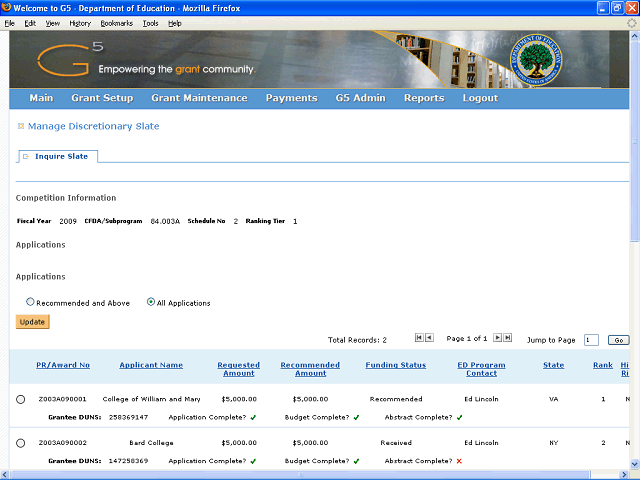Open the History menu
This screenshot has width=640, height=480.
(80, 23)
